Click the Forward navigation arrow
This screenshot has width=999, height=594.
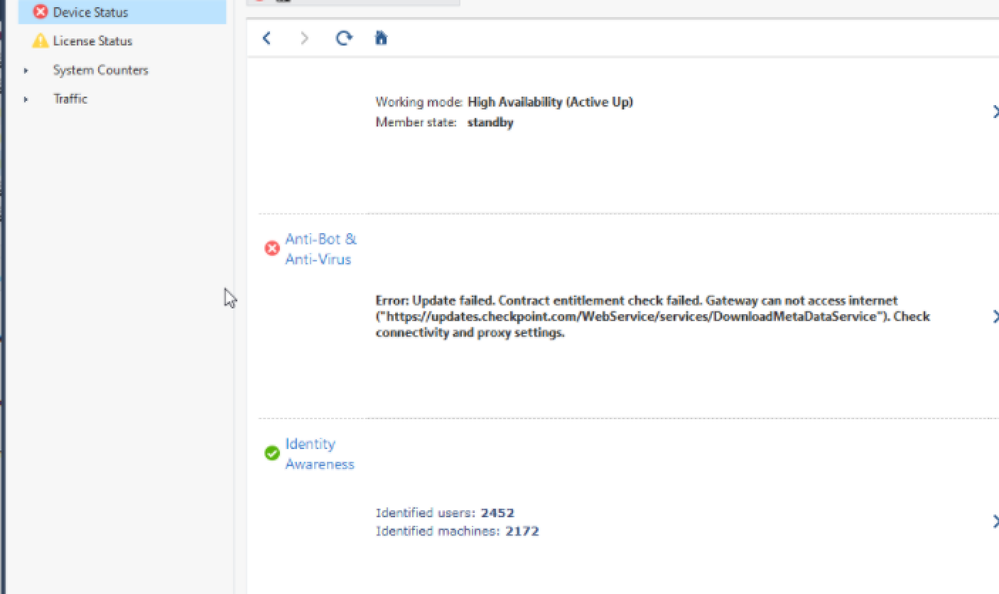[x=304, y=39]
